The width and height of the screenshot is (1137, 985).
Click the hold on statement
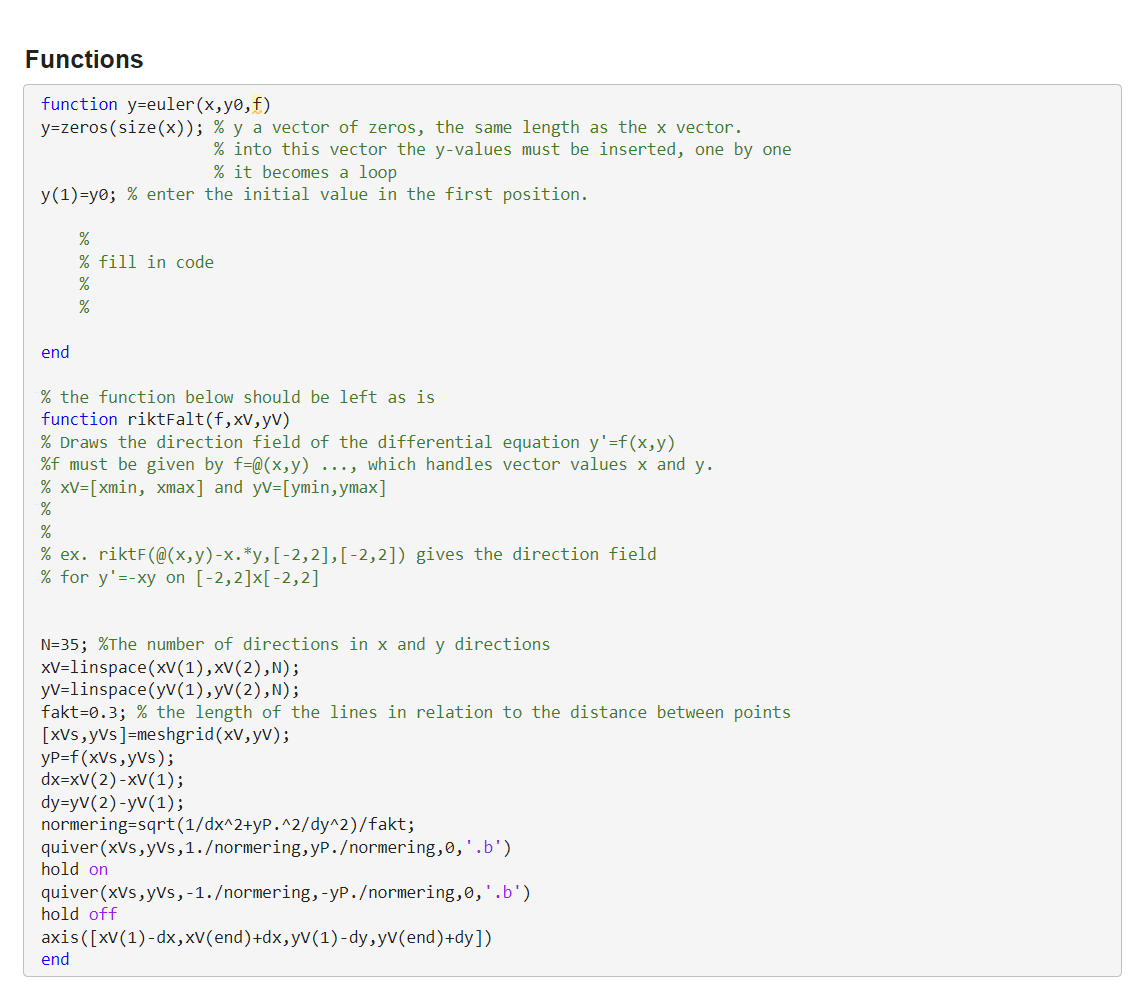[72, 869]
